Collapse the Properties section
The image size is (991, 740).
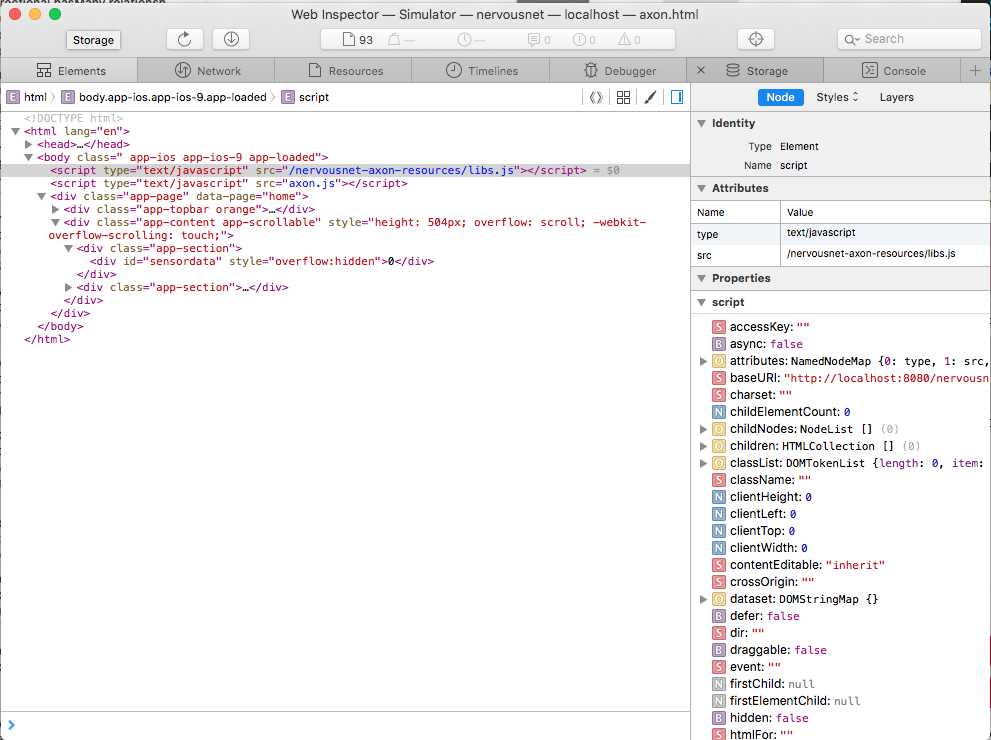[702, 278]
